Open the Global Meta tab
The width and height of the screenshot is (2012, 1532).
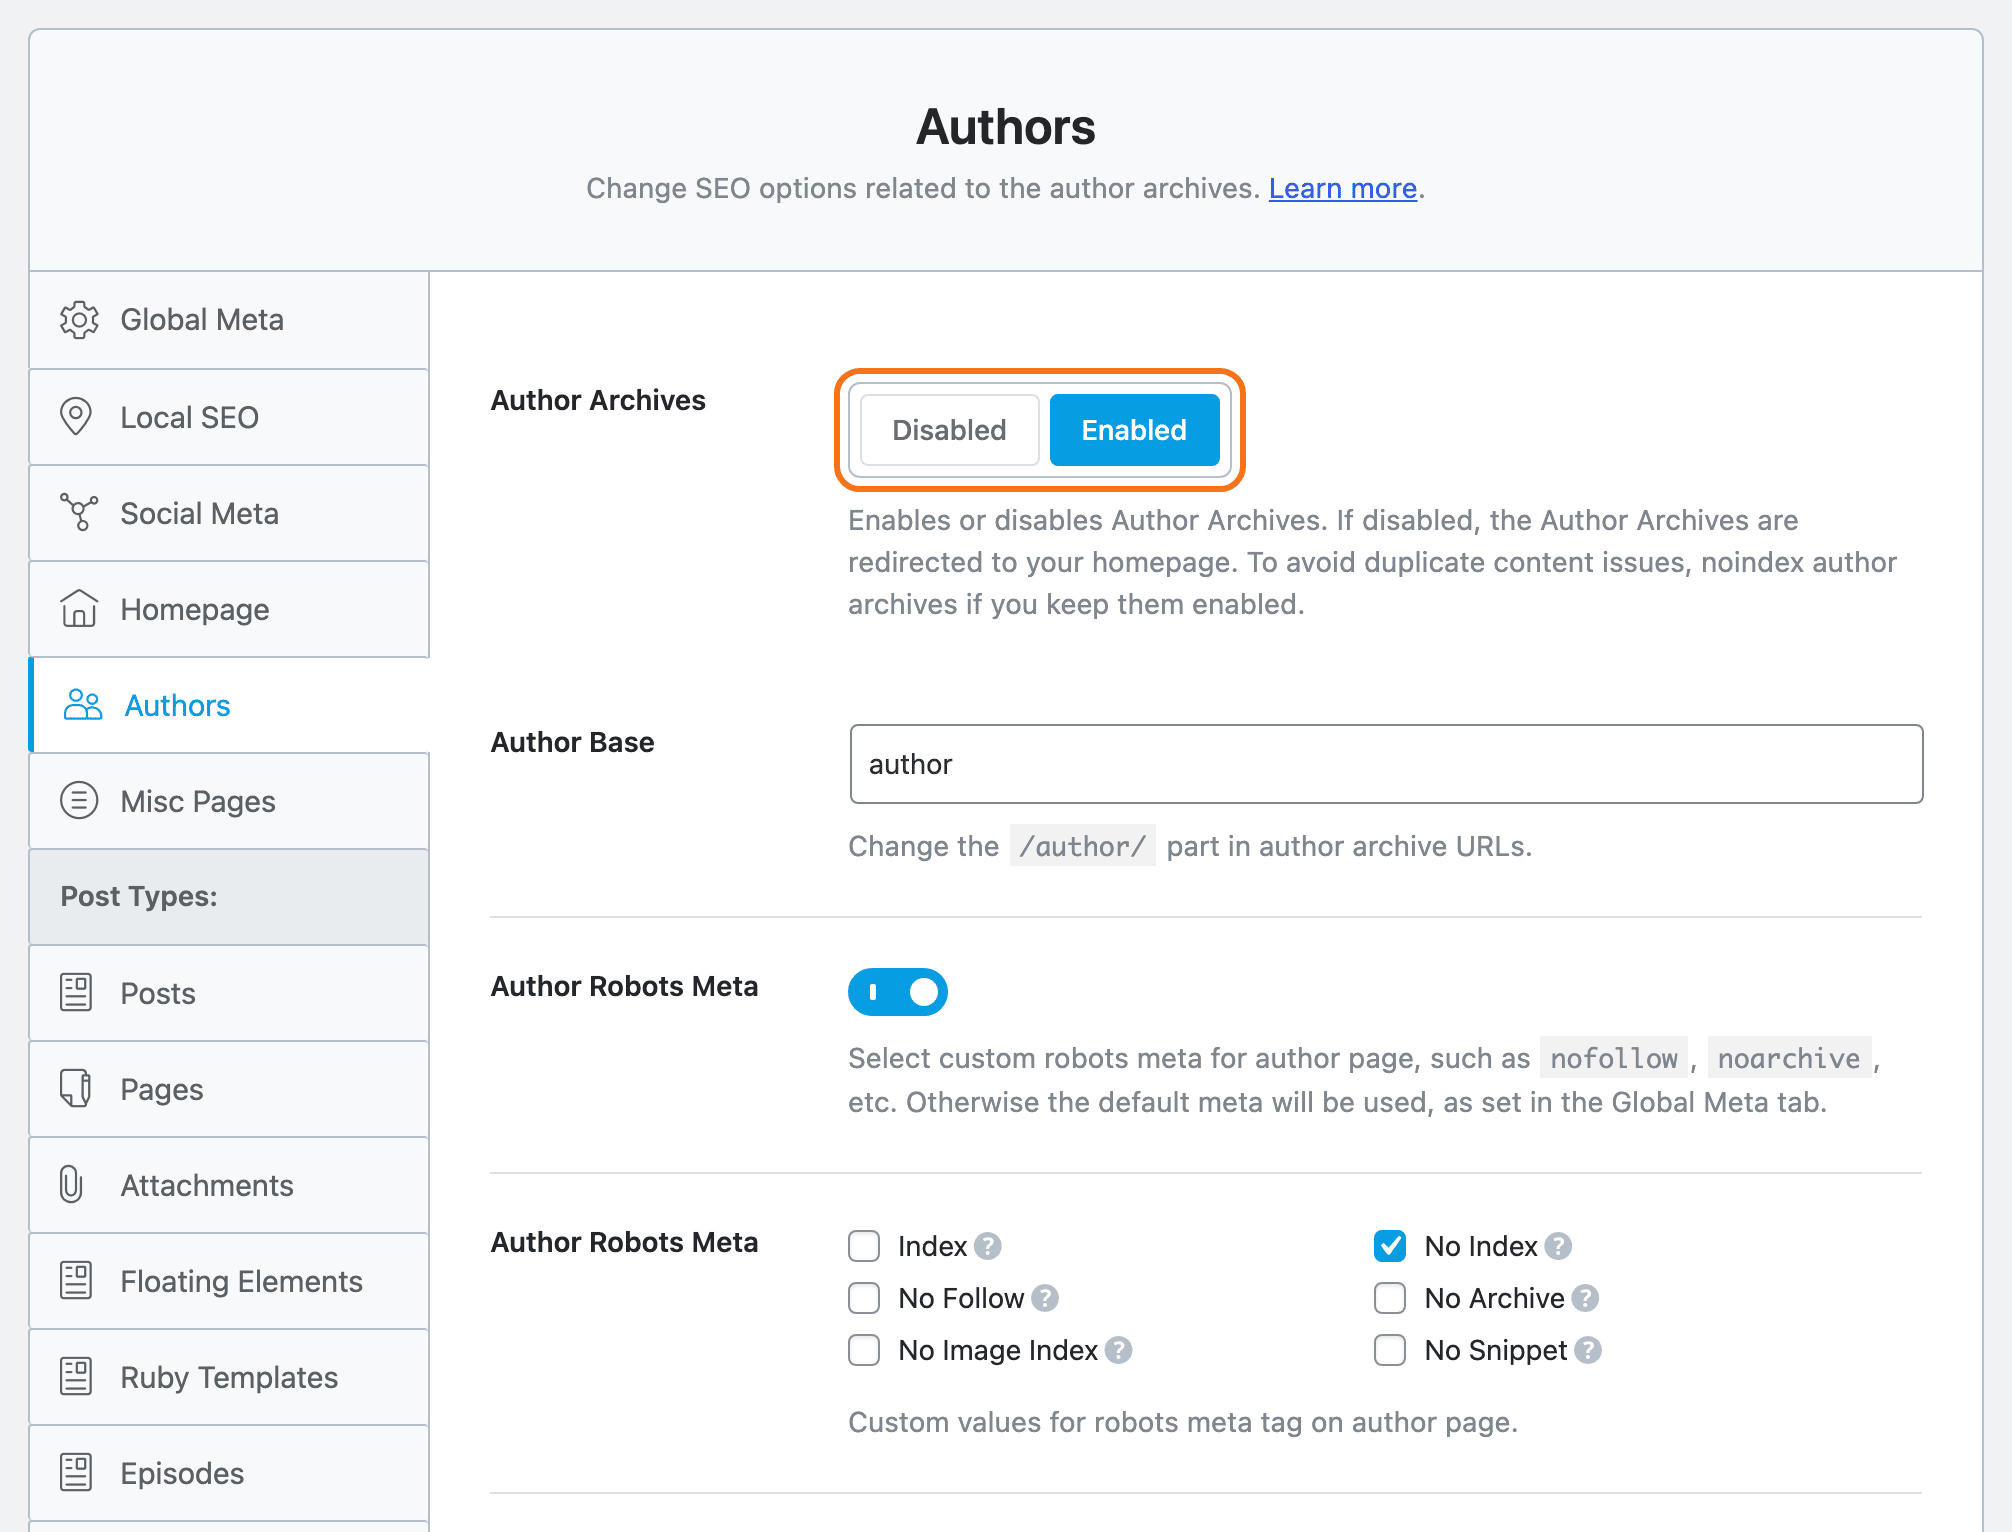(229, 320)
